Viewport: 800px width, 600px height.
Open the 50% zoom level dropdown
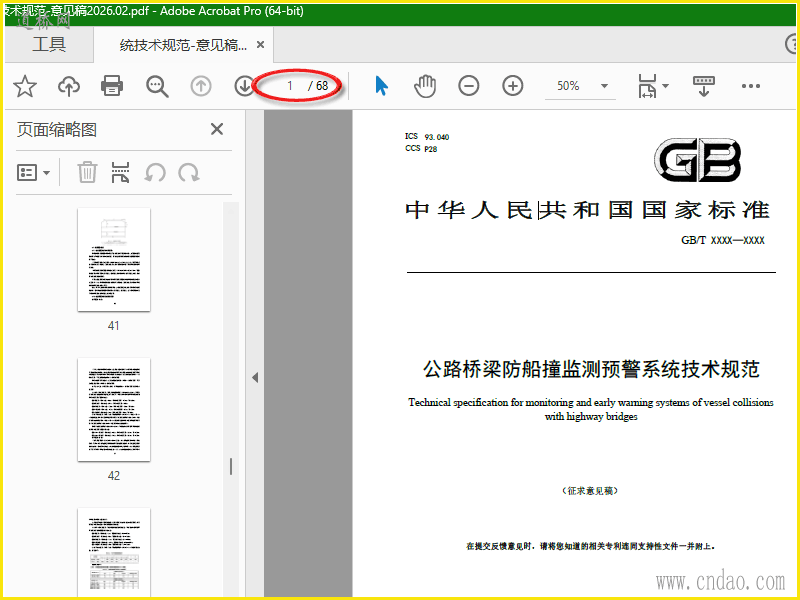(604, 86)
